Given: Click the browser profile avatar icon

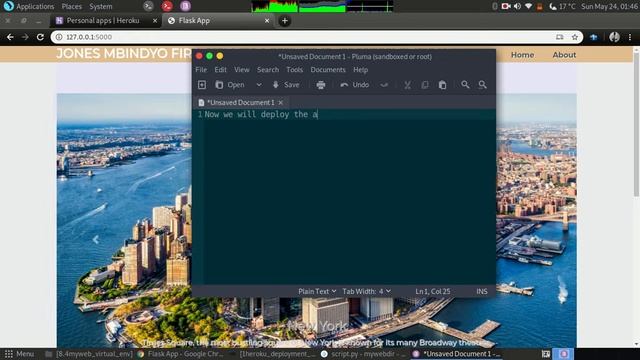Looking at the screenshot, I should click(x=614, y=37).
